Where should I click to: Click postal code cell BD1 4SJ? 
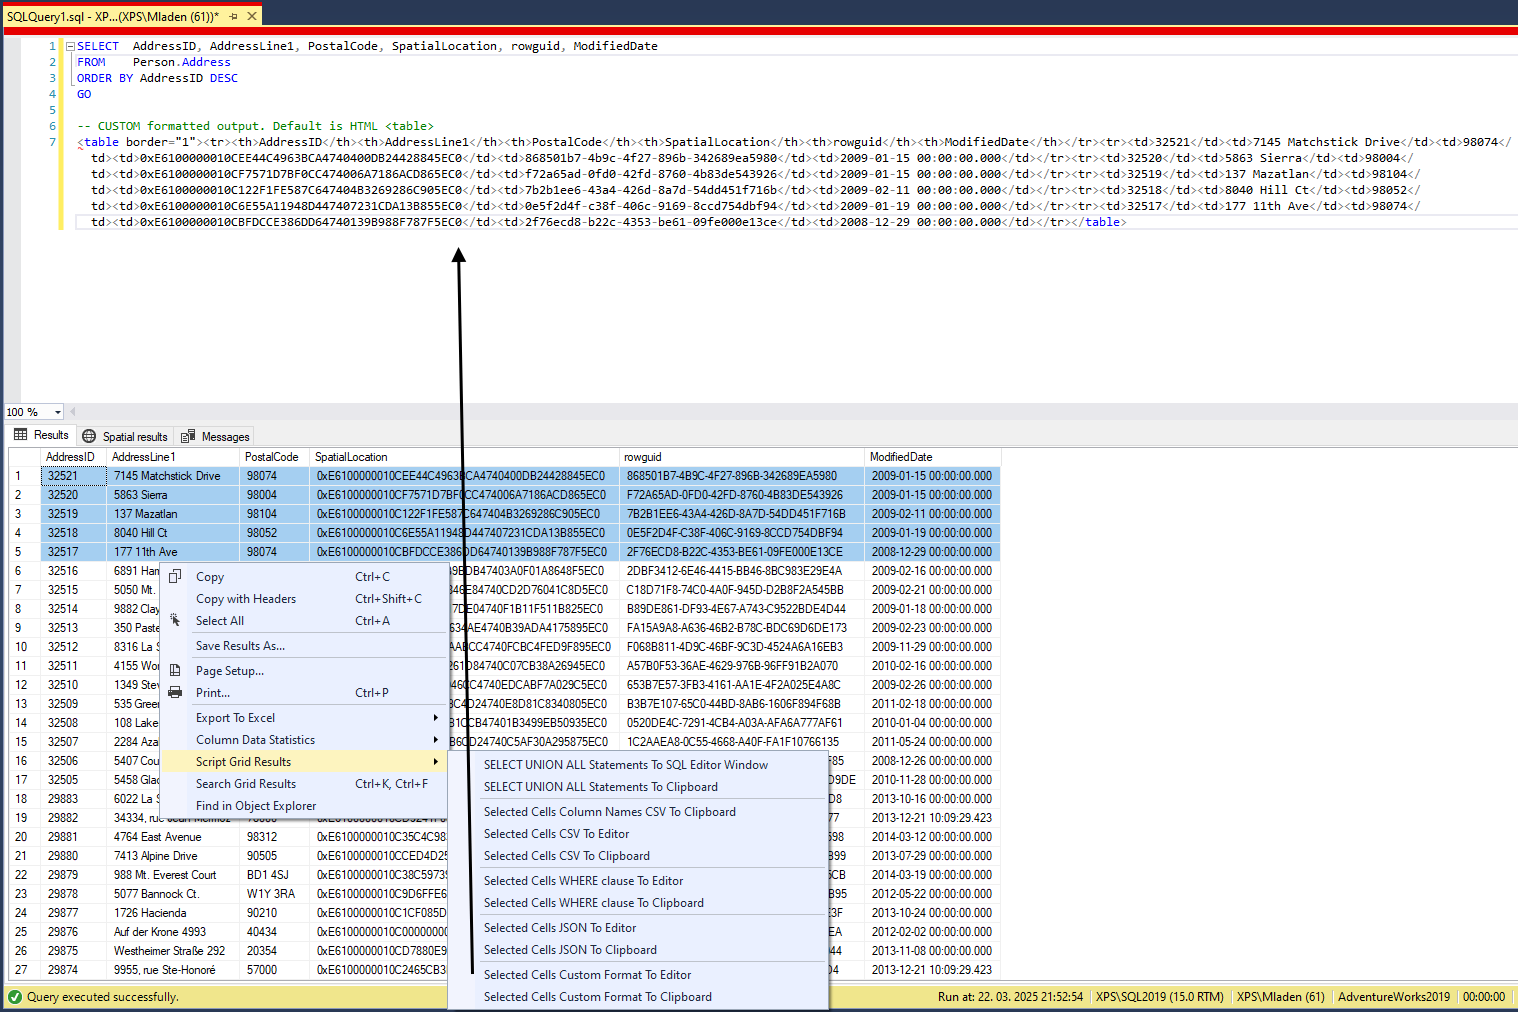pos(275,875)
